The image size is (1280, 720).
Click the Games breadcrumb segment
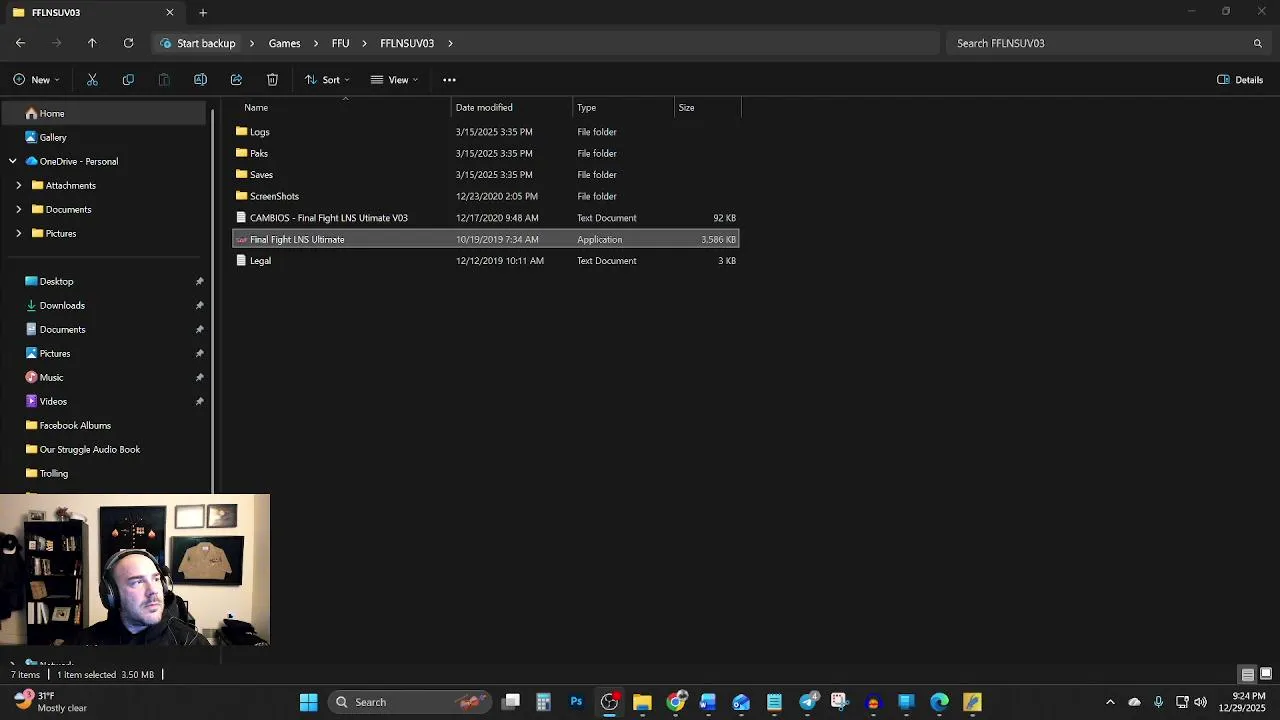point(284,43)
